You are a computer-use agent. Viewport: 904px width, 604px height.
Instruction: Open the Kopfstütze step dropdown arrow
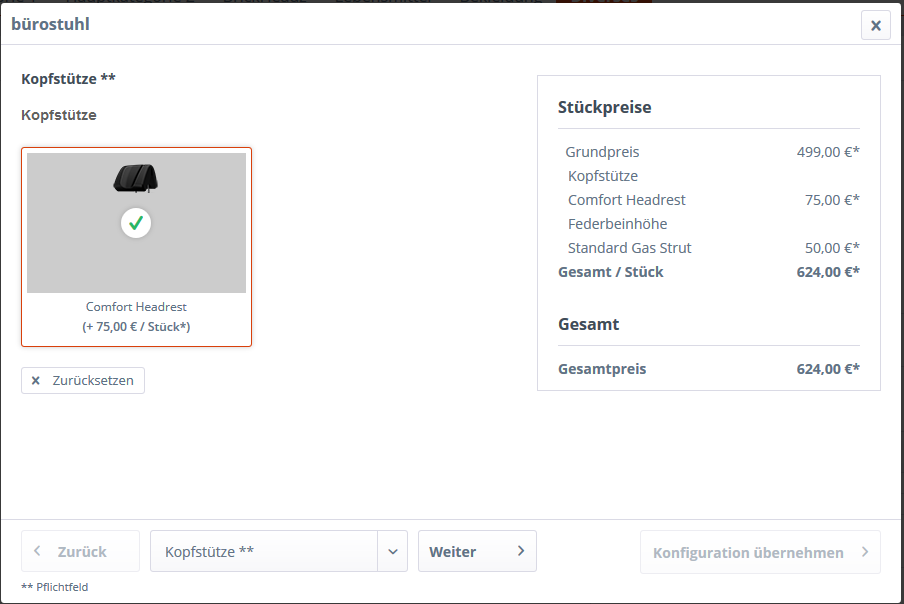(393, 552)
